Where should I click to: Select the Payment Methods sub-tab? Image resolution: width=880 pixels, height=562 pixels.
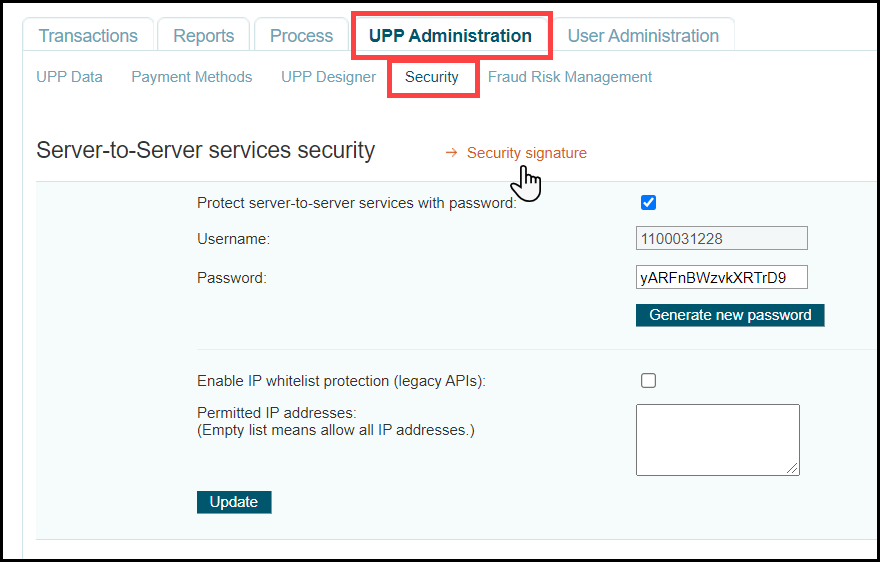192,77
